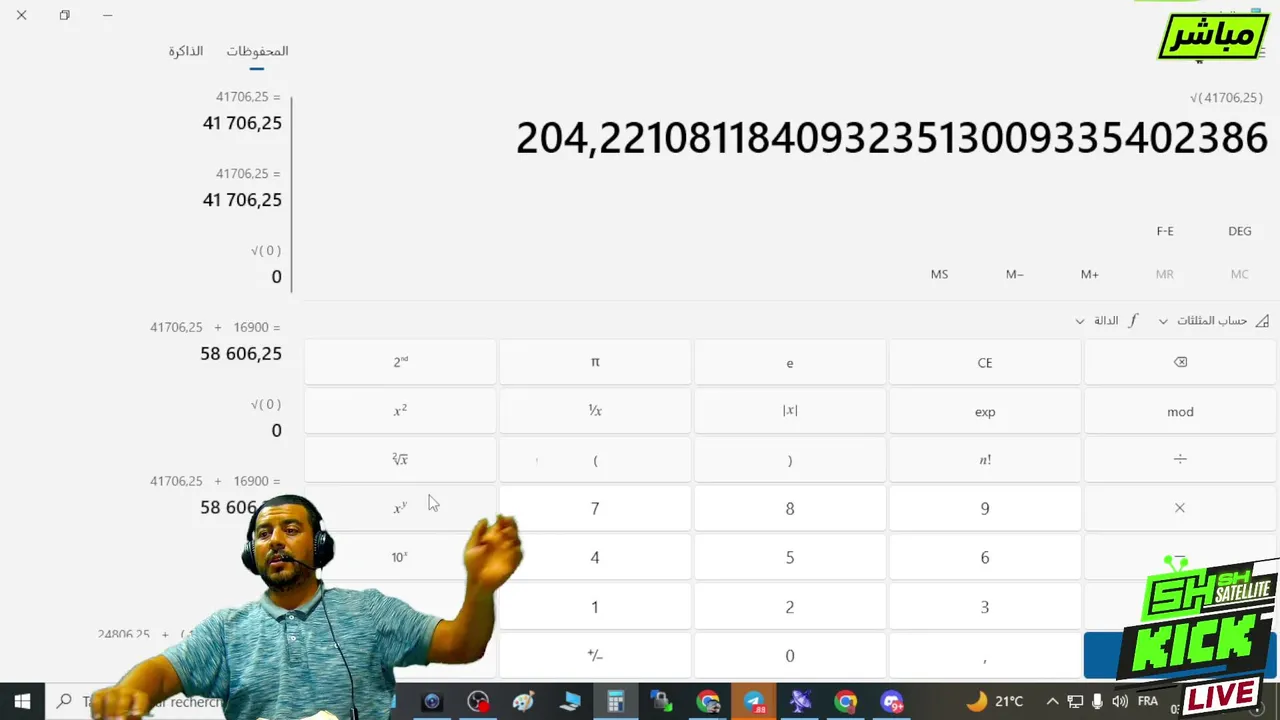
Task: Open the Windows Start menu
Action: pos(22,701)
